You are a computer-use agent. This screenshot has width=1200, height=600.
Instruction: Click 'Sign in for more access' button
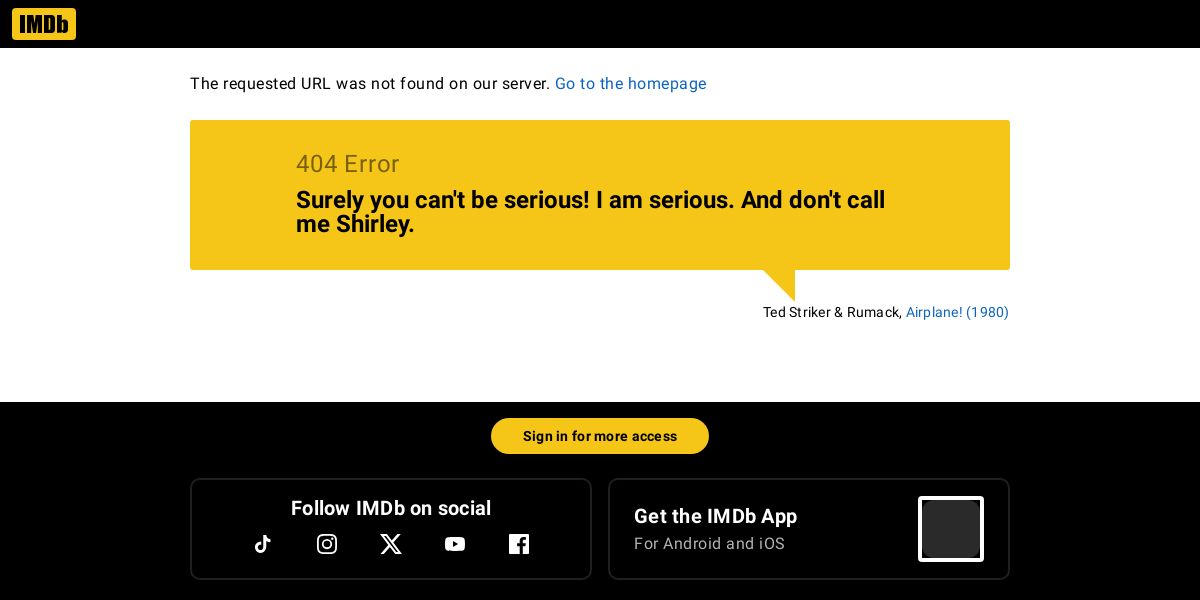[x=600, y=436]
